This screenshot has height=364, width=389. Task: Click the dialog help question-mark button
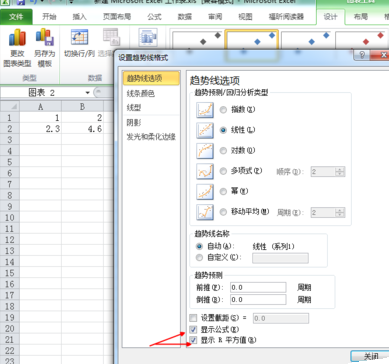(x=362, y=55)
